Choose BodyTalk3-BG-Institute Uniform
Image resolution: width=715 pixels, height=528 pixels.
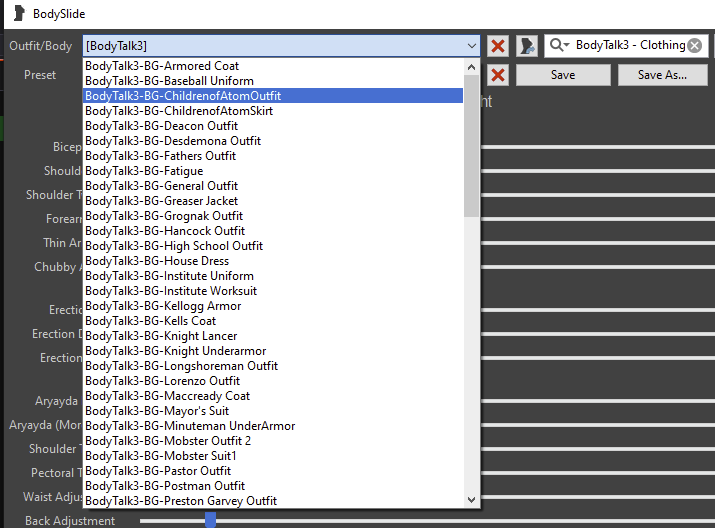coord(273,276)
